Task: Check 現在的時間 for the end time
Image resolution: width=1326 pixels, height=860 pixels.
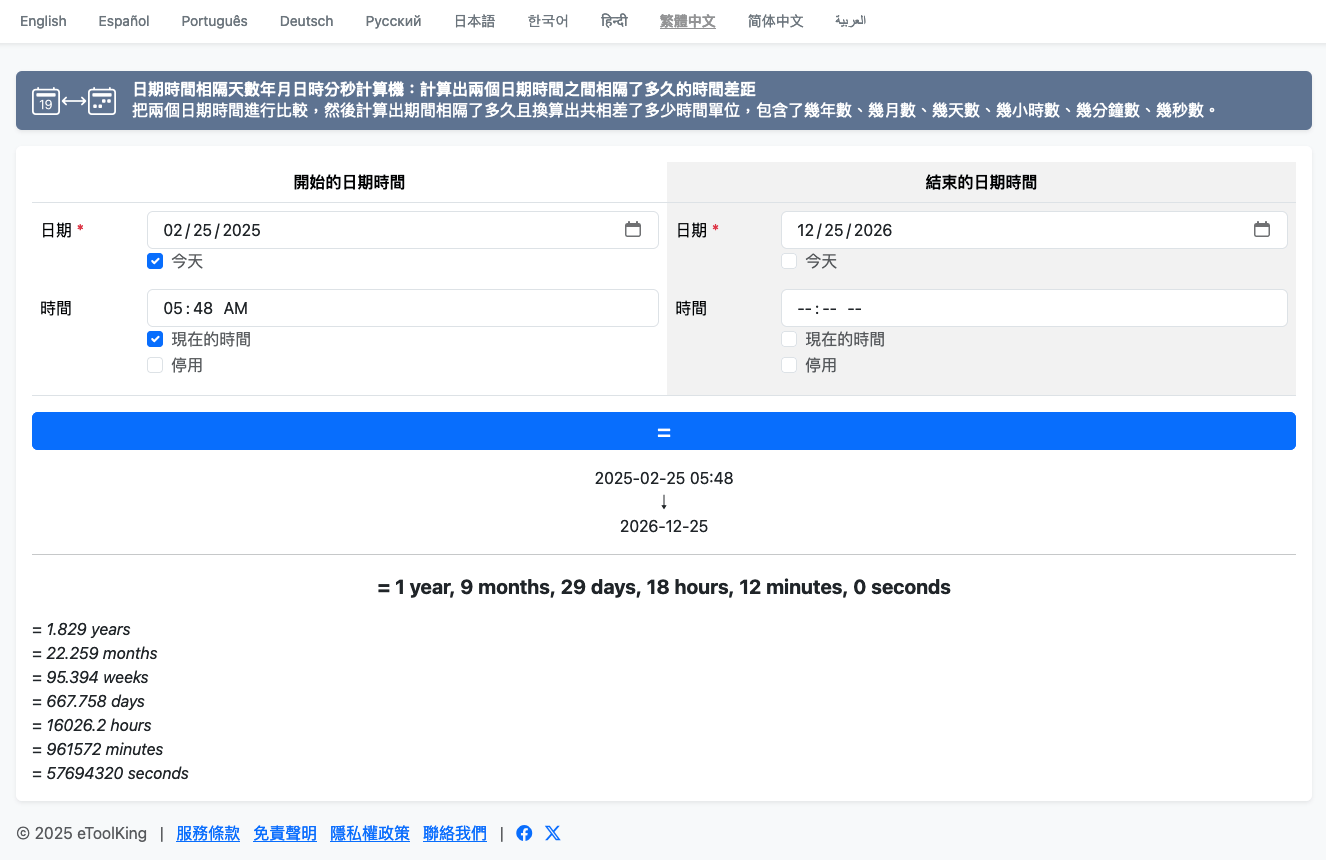Action: point(789,339)
